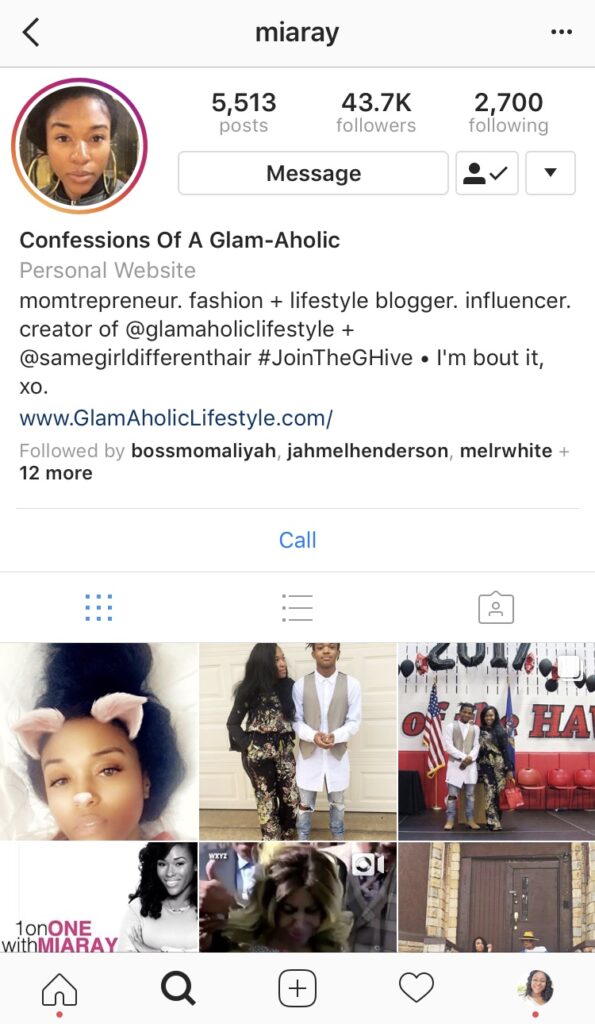Screen dimensions: 595x1024
Task: Expand suggested accounts dropdown arrow
Action: pyautogui.click(x=551, y=173)
